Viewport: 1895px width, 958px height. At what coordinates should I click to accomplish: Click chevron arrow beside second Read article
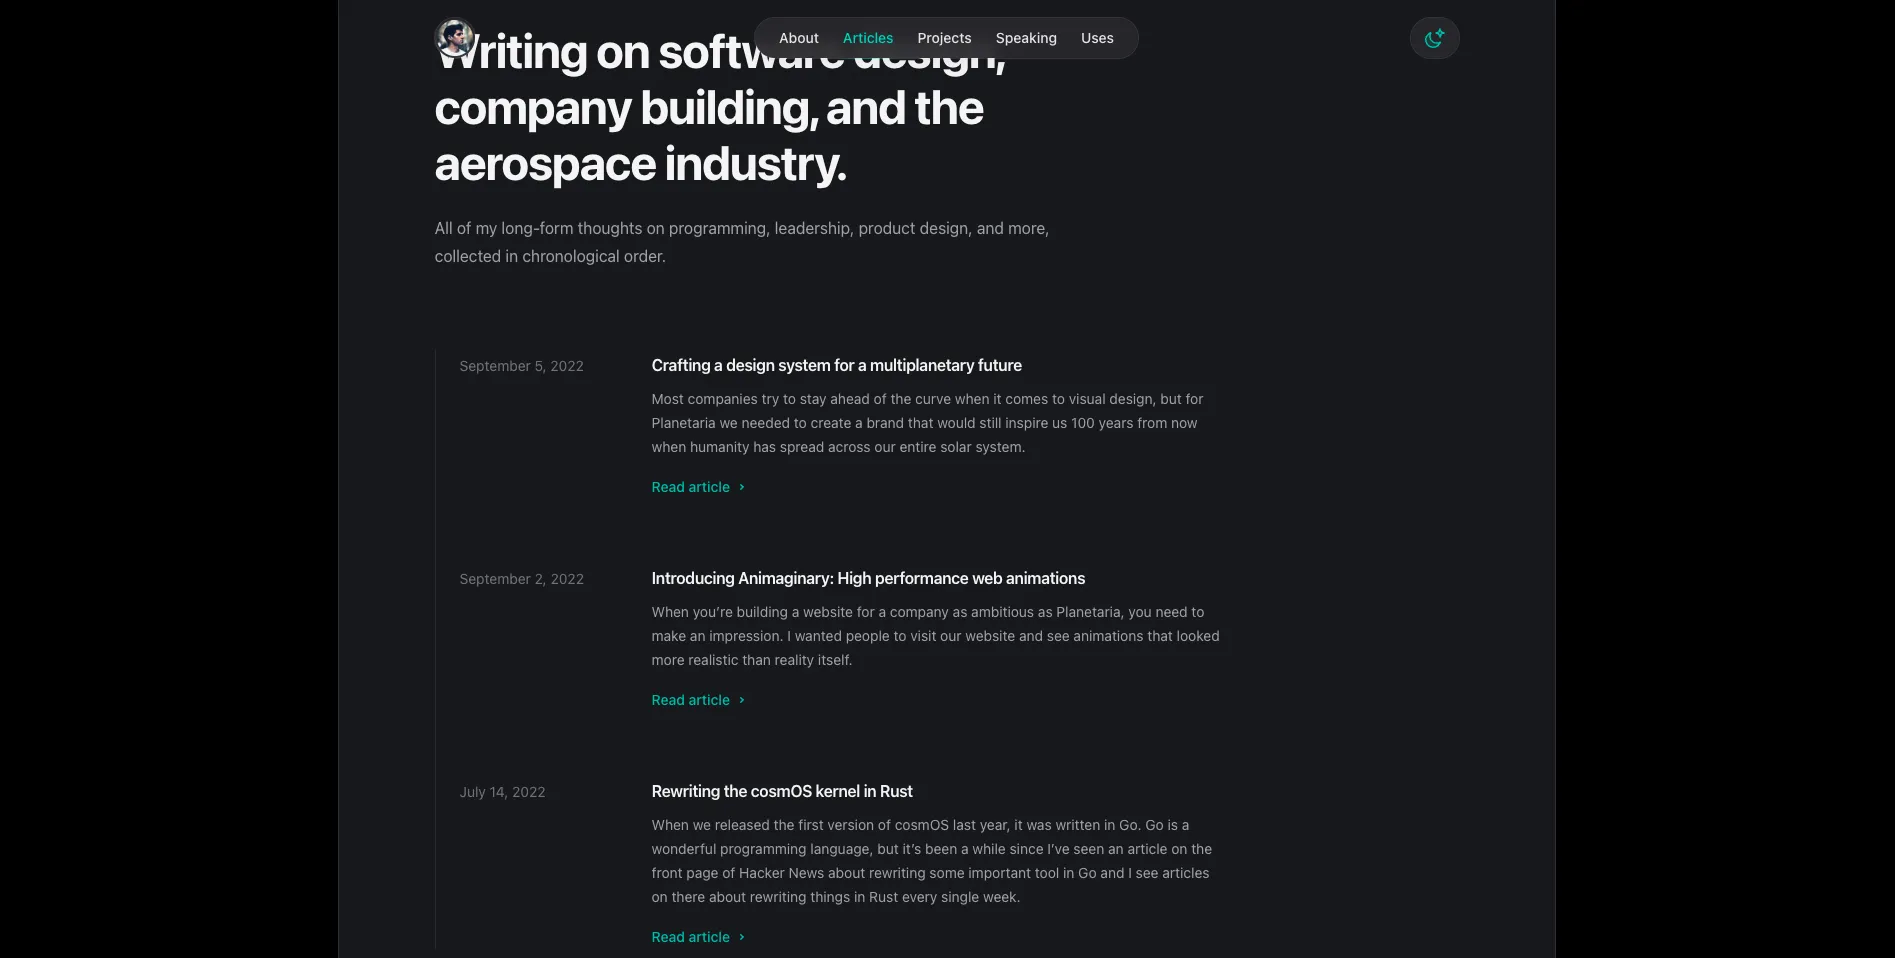[741, 700]
